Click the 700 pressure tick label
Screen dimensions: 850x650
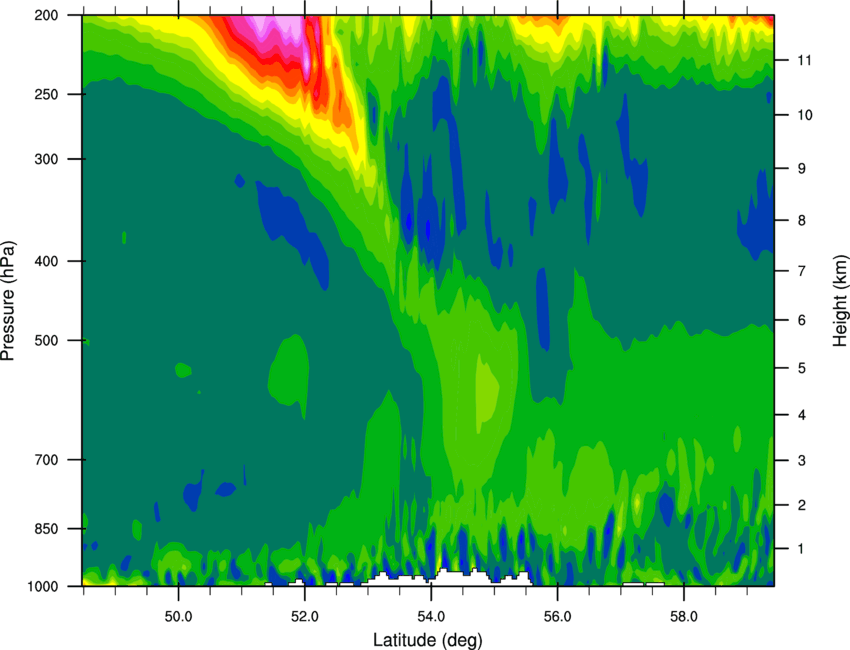tap(46, 460)
